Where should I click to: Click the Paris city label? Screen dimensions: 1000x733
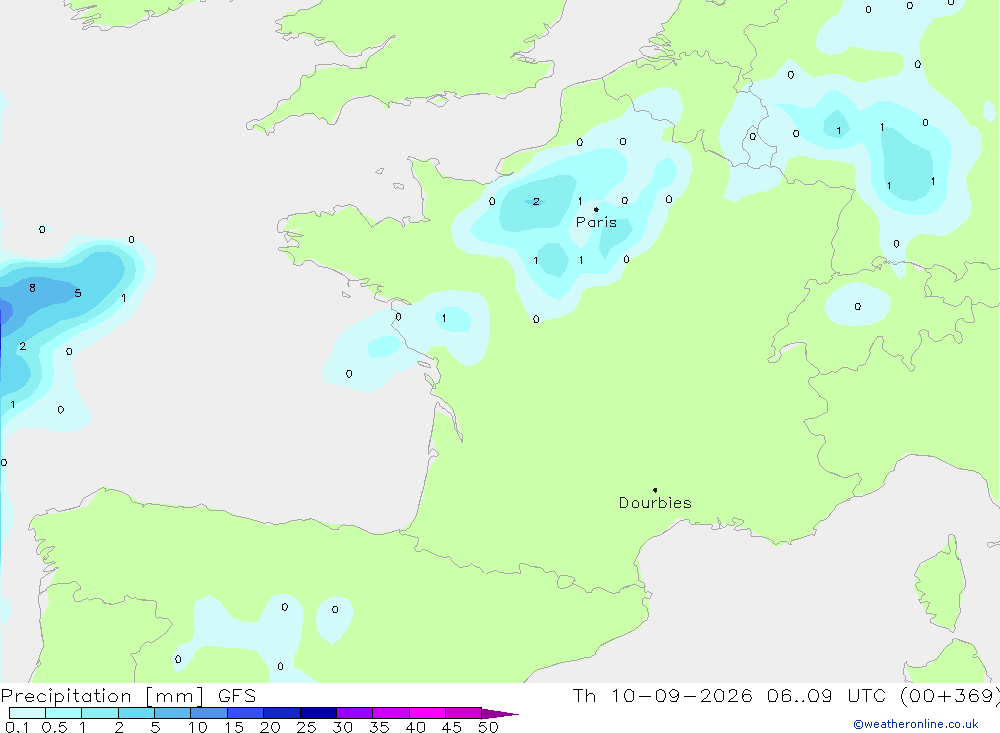596,222
